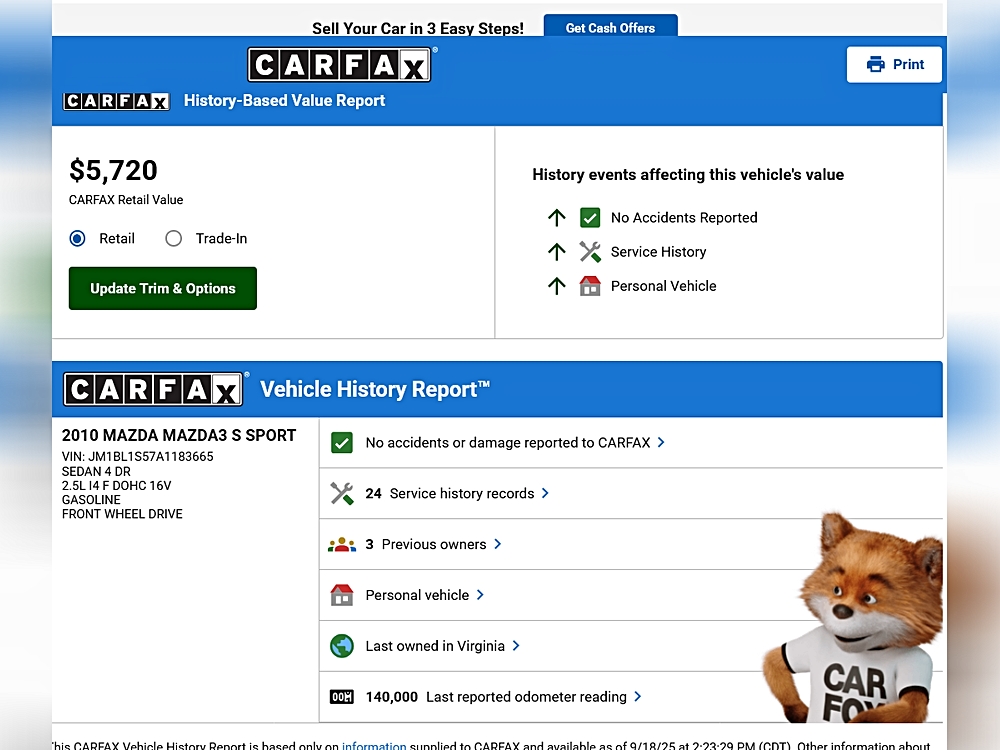The width and height of the screenshot is (1000, 750).
Task: Expand the Service history records chevron
Action: pyautogui.click(x=545, y=493)
